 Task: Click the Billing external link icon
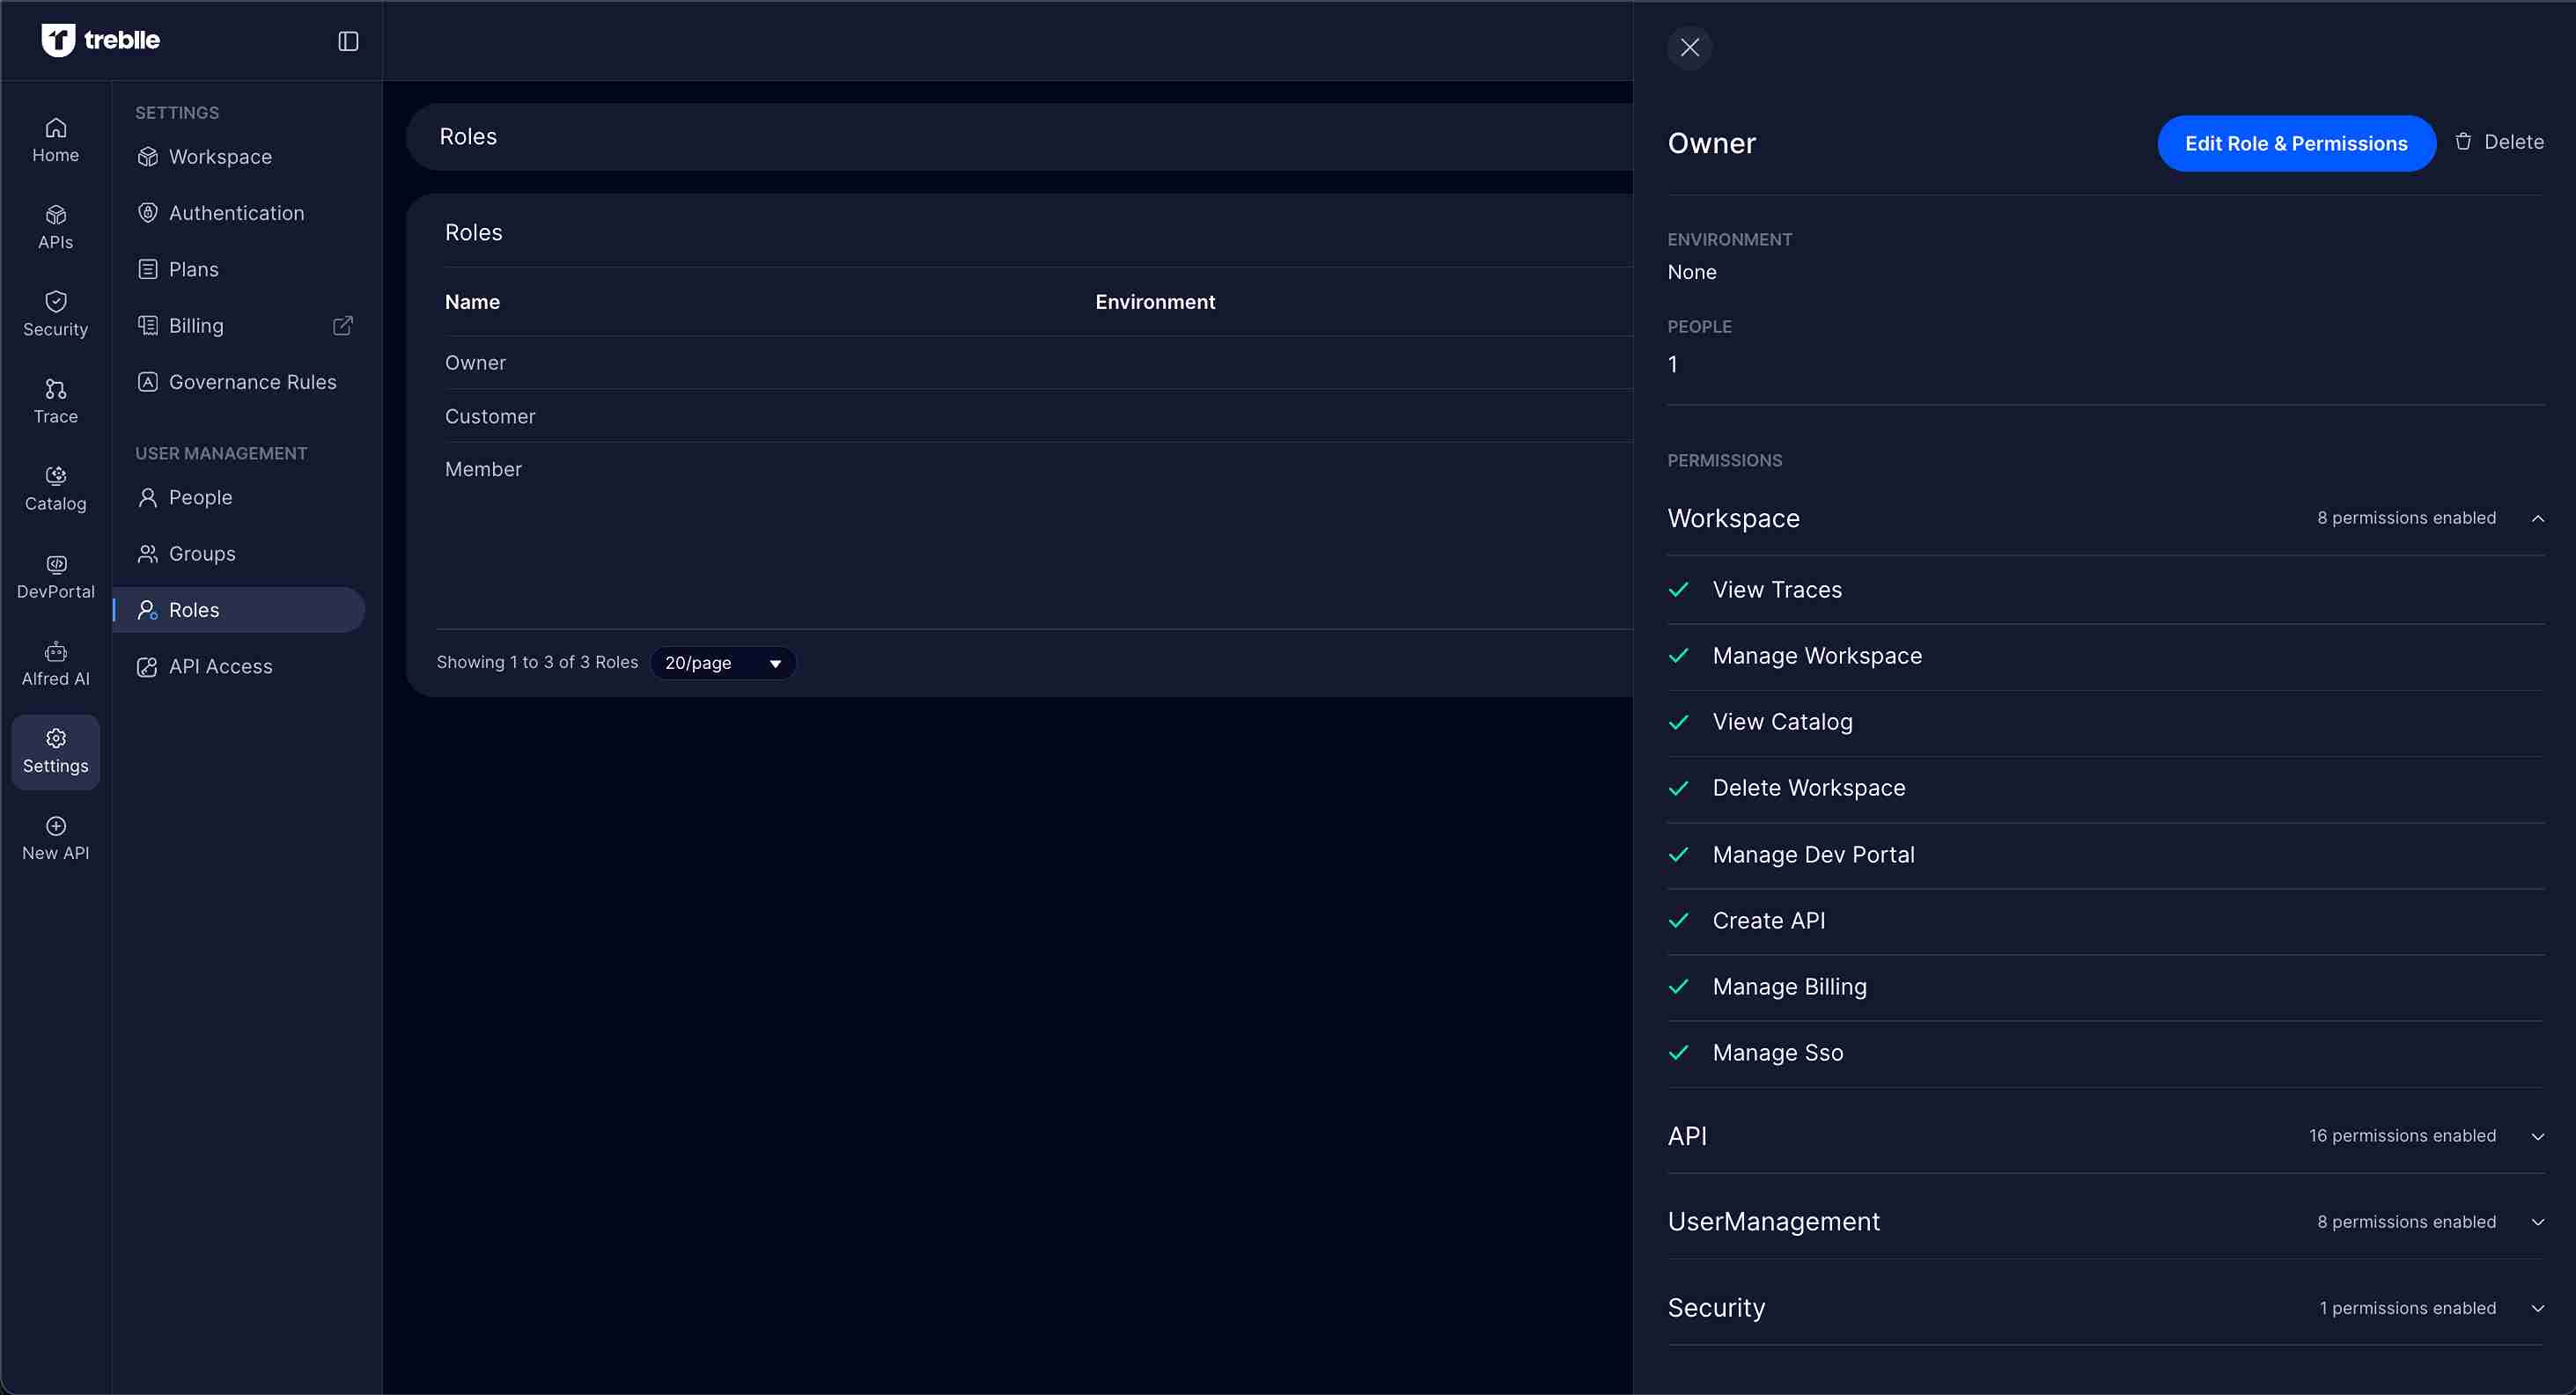[343, 326]
